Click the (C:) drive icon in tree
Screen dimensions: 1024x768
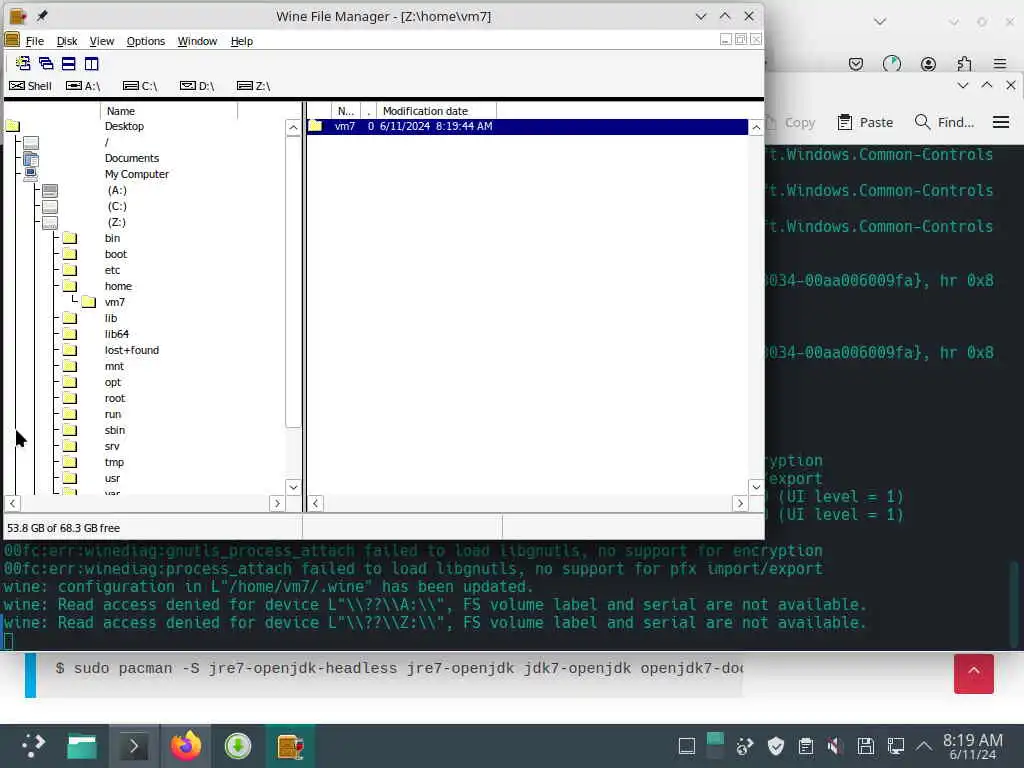(50, 206)
